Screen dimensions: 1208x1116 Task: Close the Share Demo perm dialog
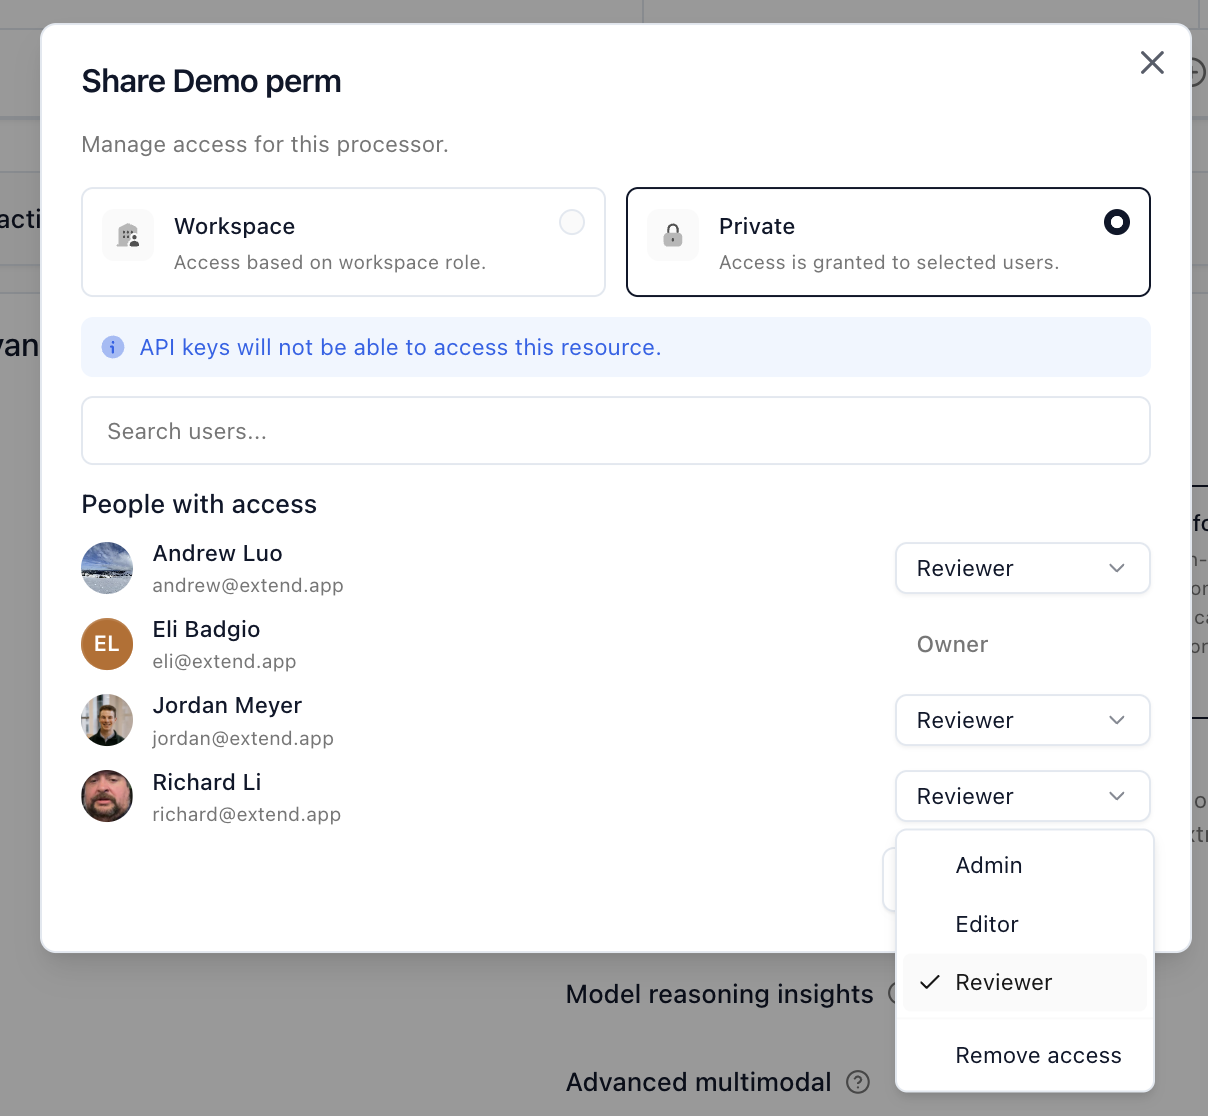click(x=1152, y=63)
